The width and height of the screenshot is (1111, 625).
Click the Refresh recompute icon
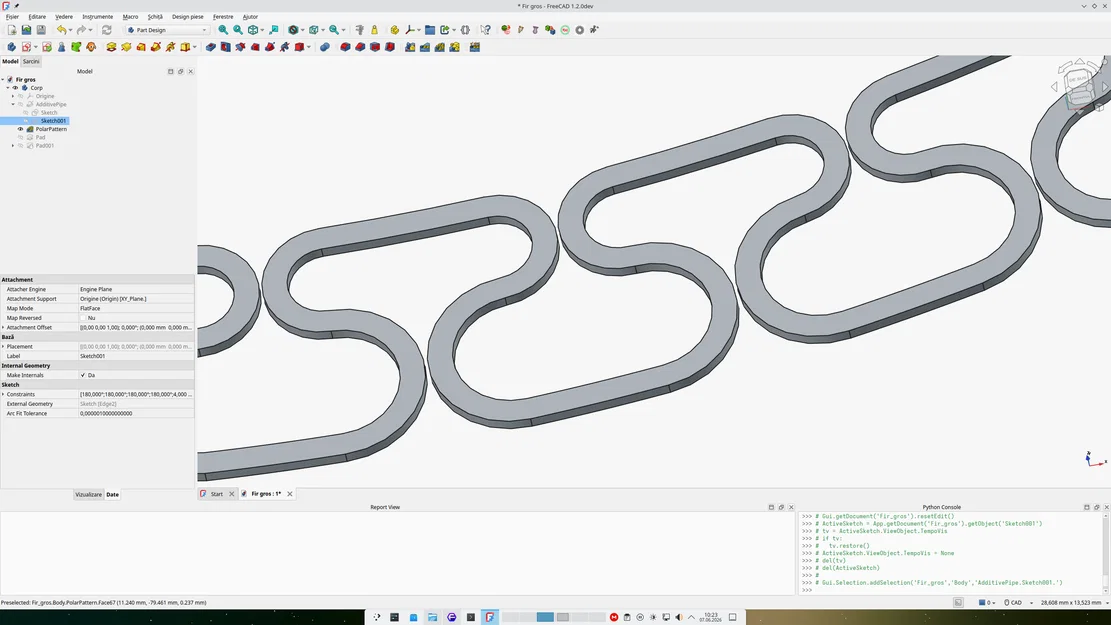[106, 30]
